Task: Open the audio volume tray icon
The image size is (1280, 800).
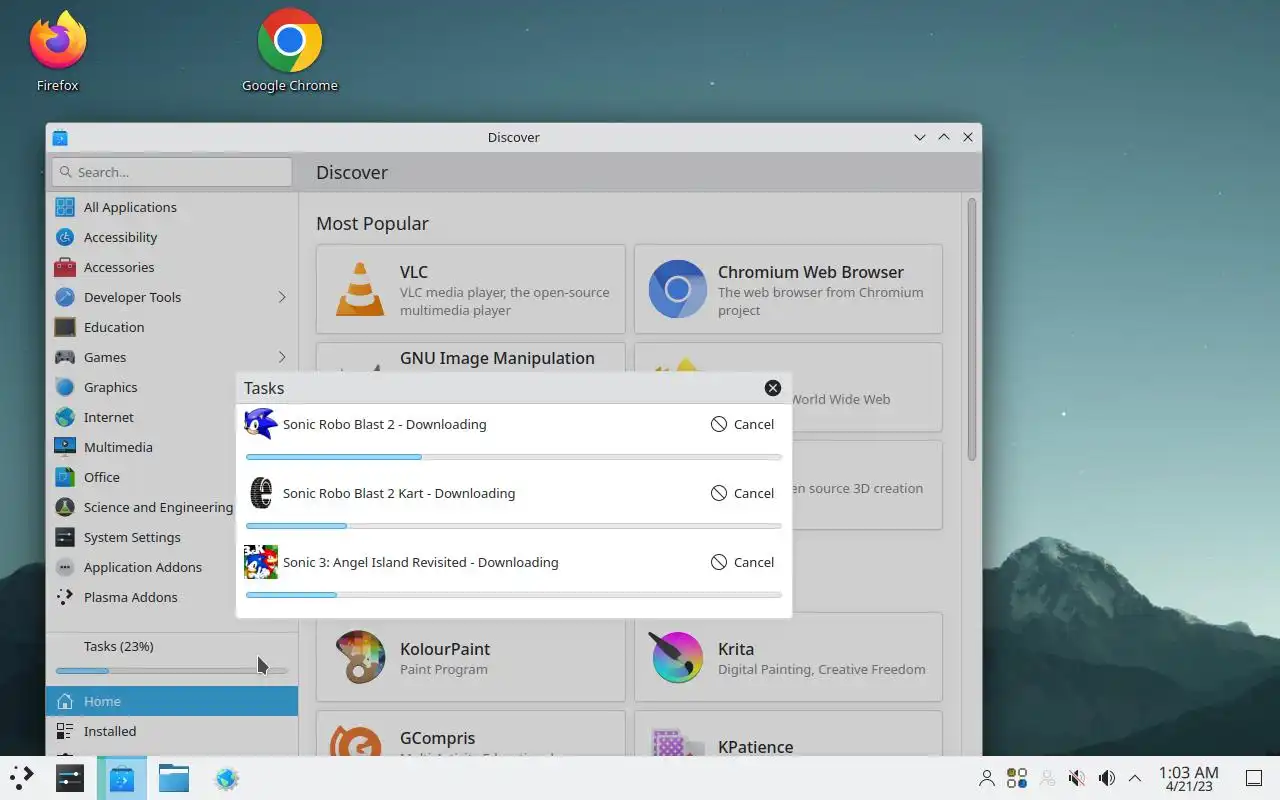Action: point(1107,778)
